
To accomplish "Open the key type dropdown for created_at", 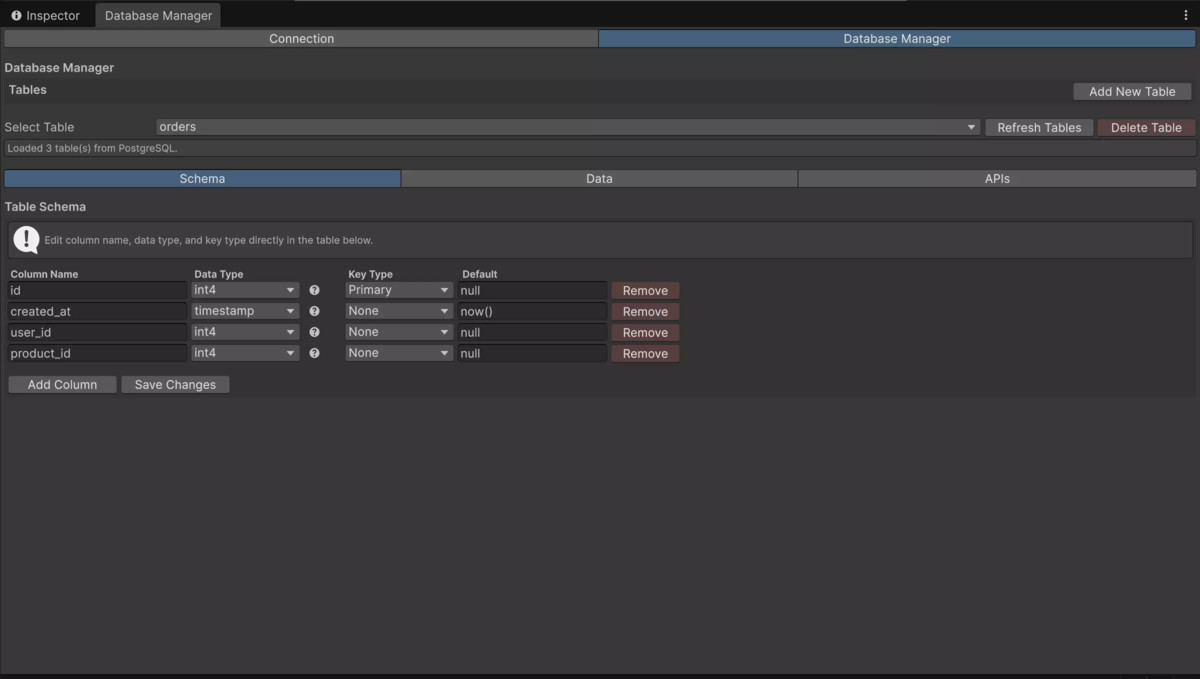I will coord(399,311).
